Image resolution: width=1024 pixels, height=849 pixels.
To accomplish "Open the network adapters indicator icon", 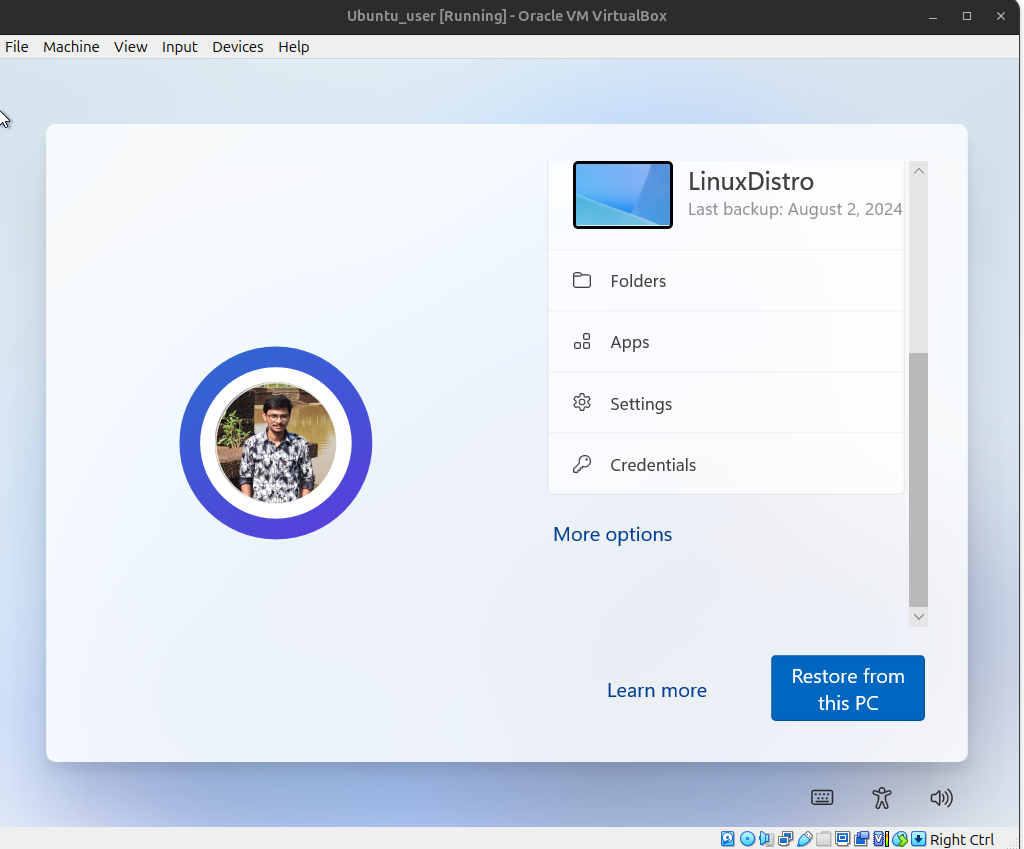I will [786, 839].
